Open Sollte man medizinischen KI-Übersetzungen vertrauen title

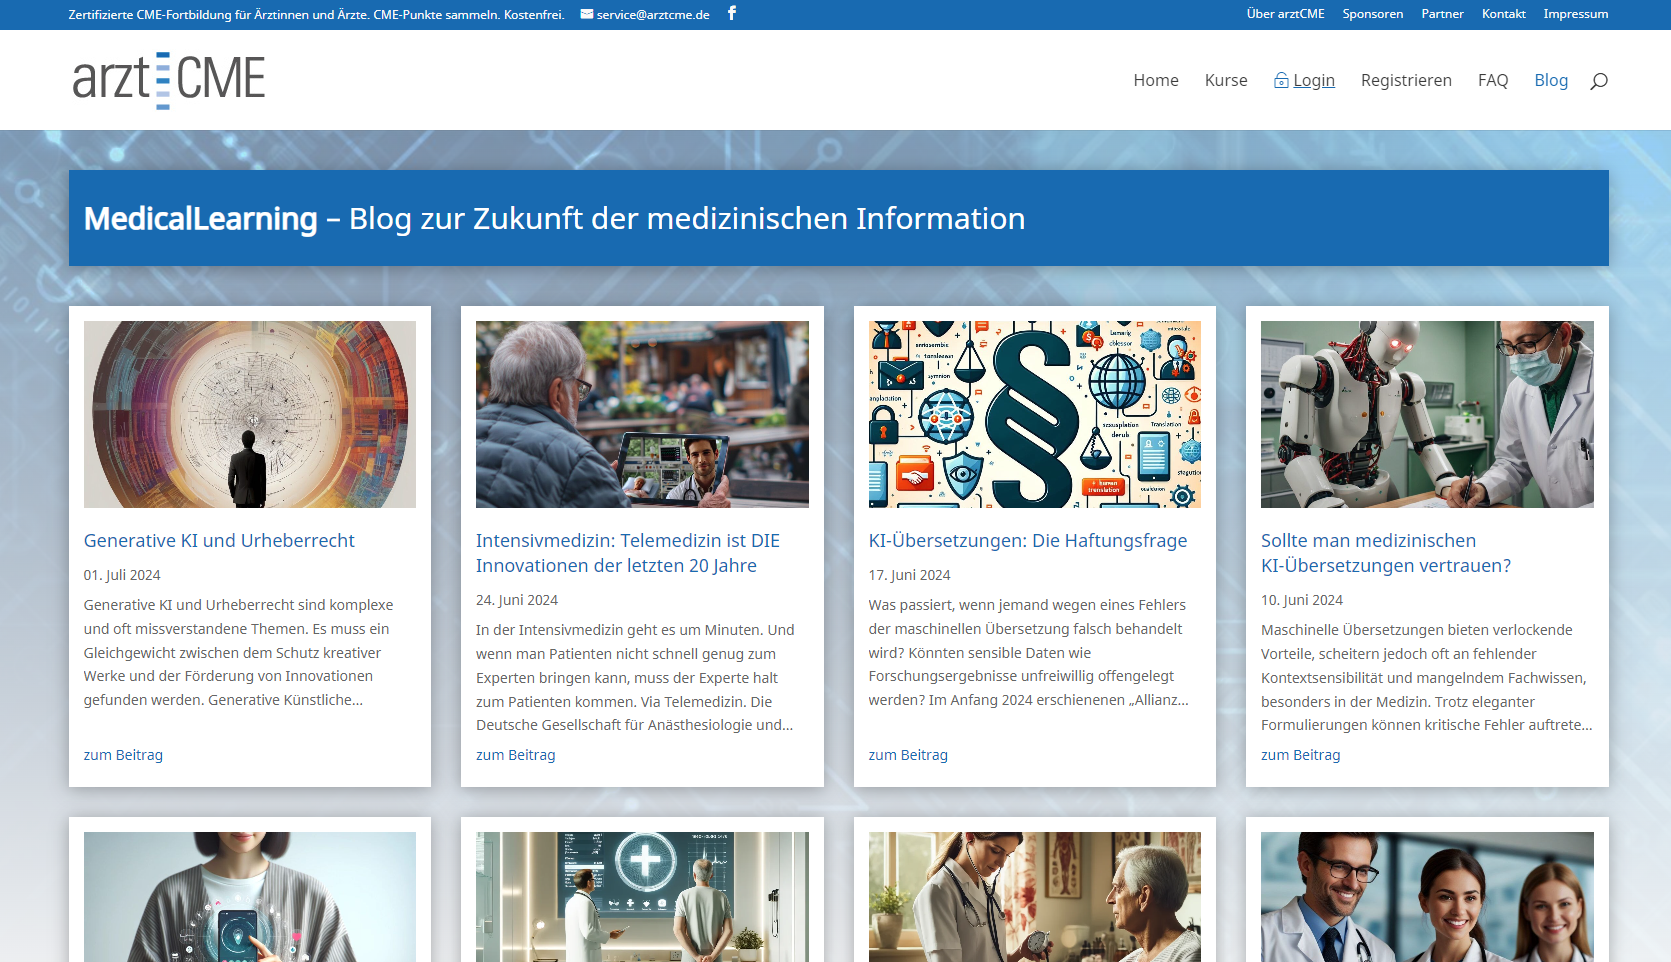tap(1386, 553)
